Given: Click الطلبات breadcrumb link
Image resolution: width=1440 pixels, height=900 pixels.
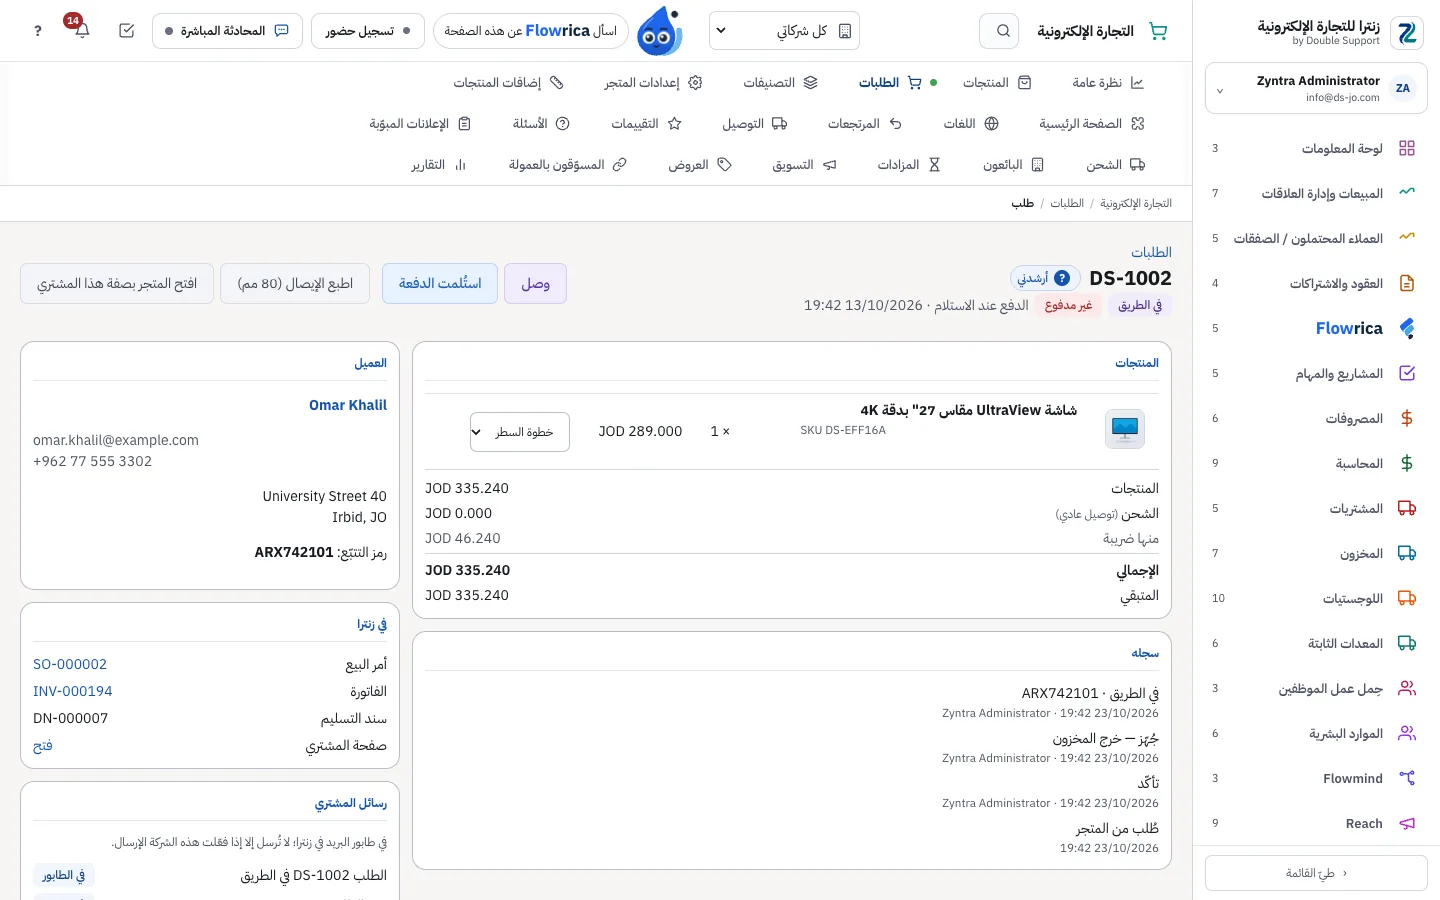Looking at the screenshot, I should pos(1067,203).
